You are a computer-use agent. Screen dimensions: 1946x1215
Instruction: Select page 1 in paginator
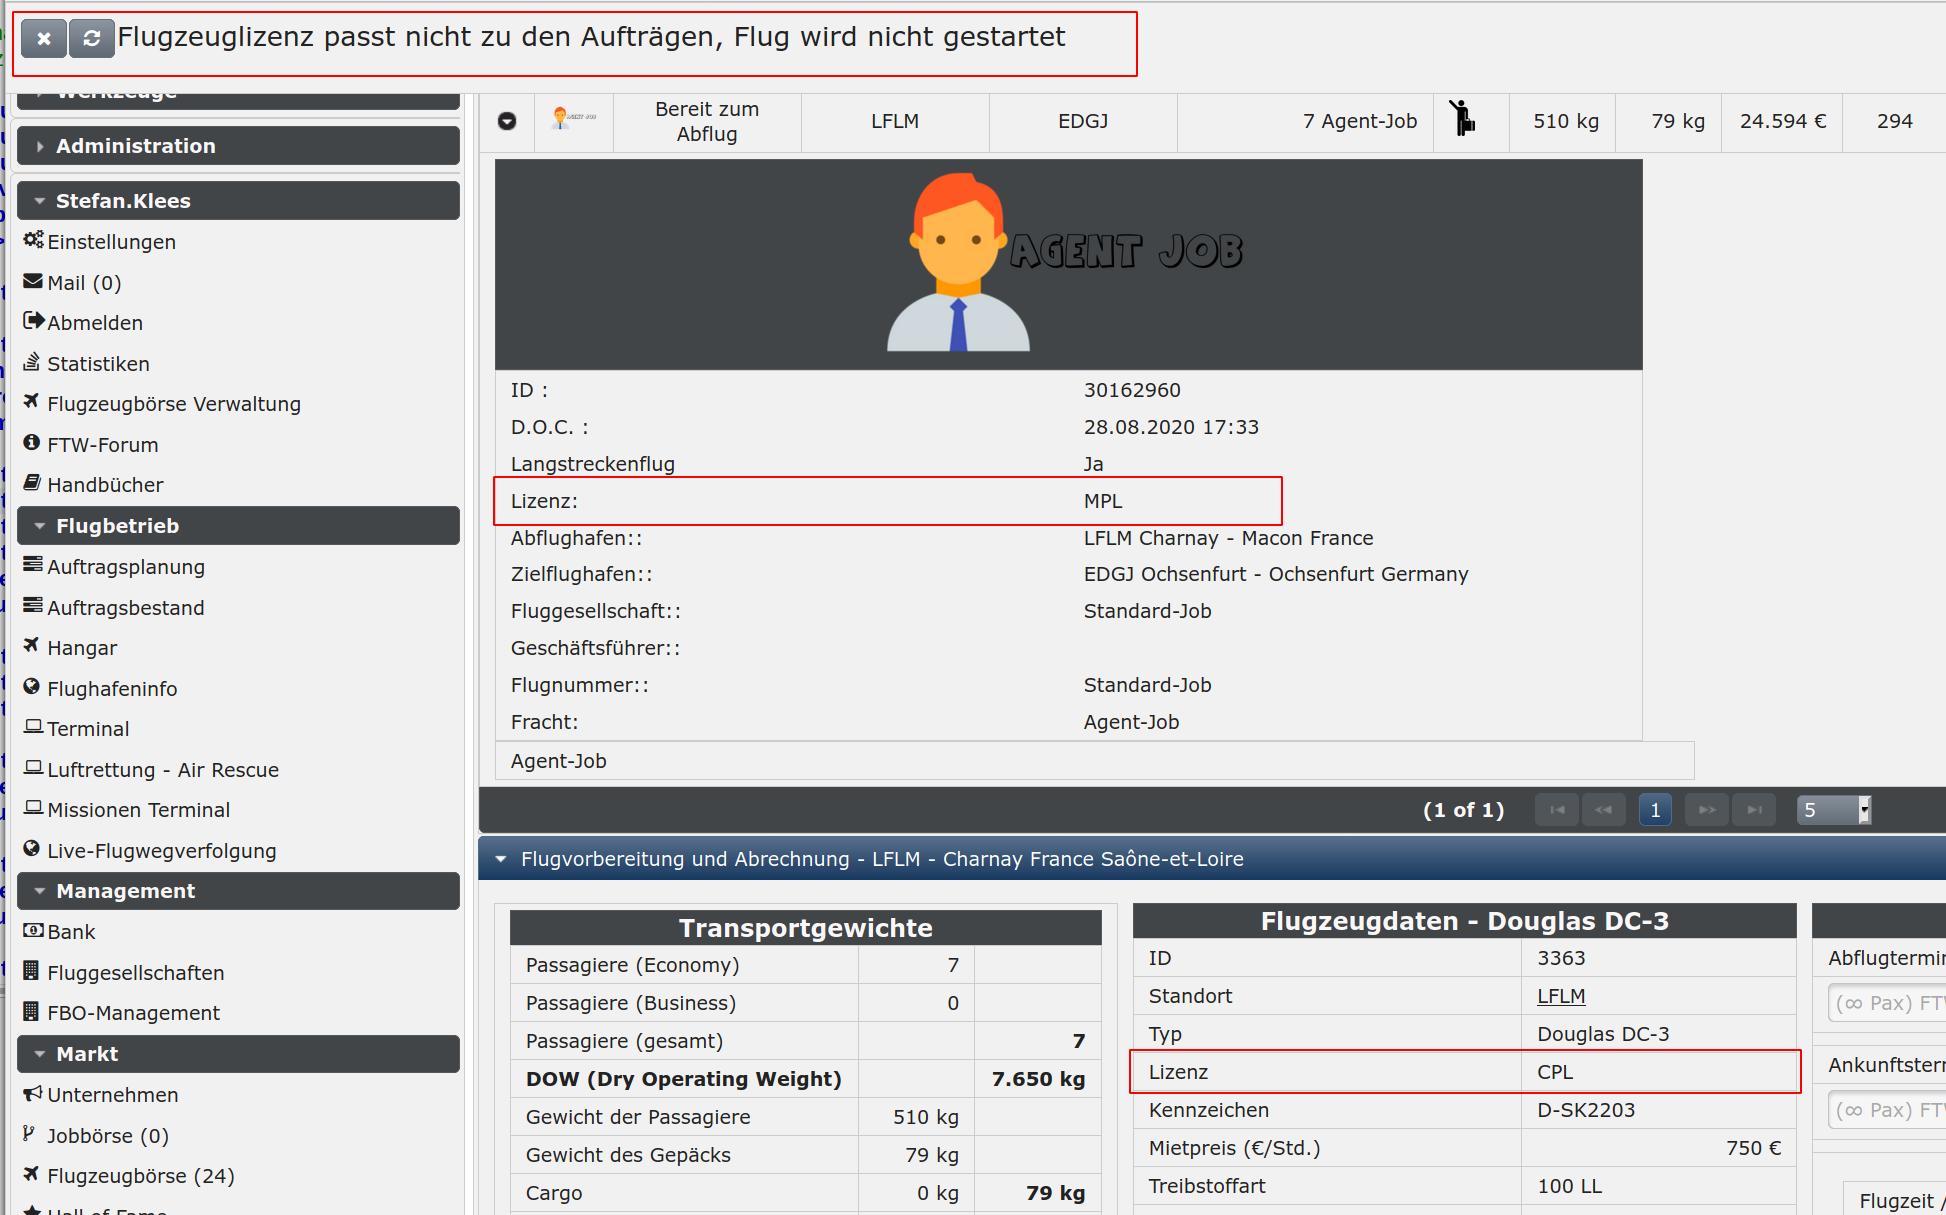coord(1655,810)
